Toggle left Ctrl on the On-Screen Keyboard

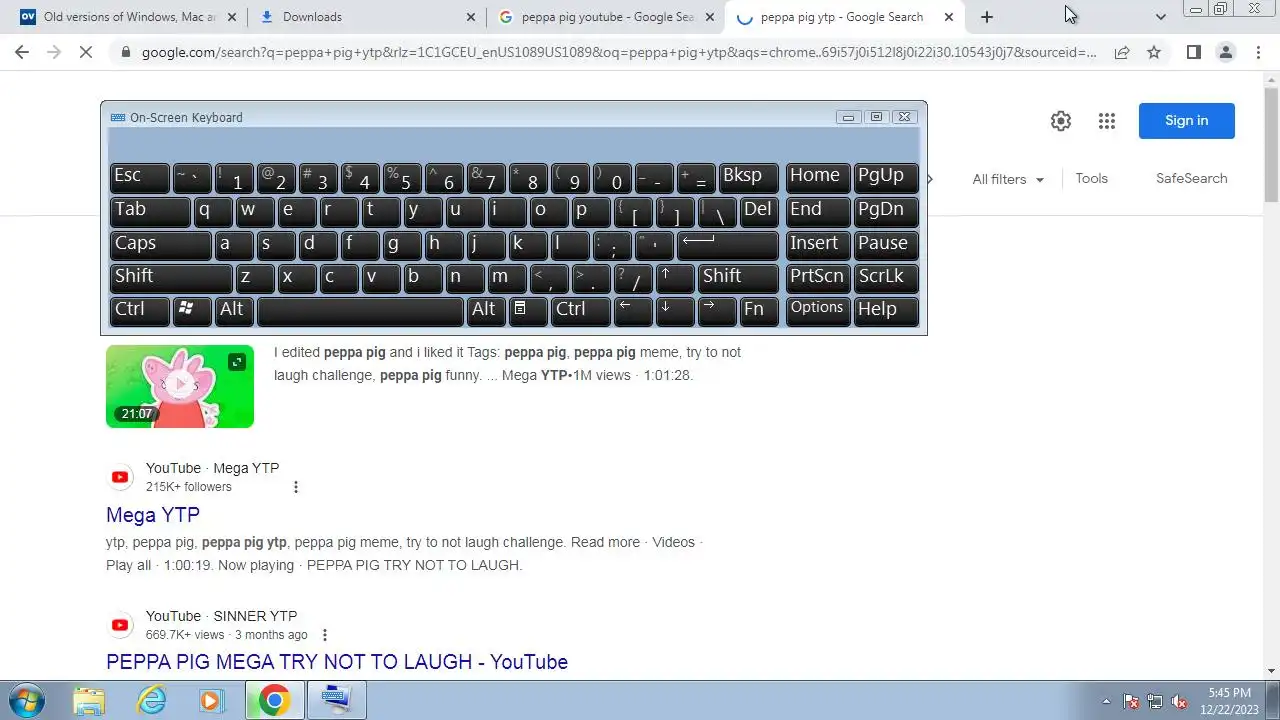pos(140,310)
